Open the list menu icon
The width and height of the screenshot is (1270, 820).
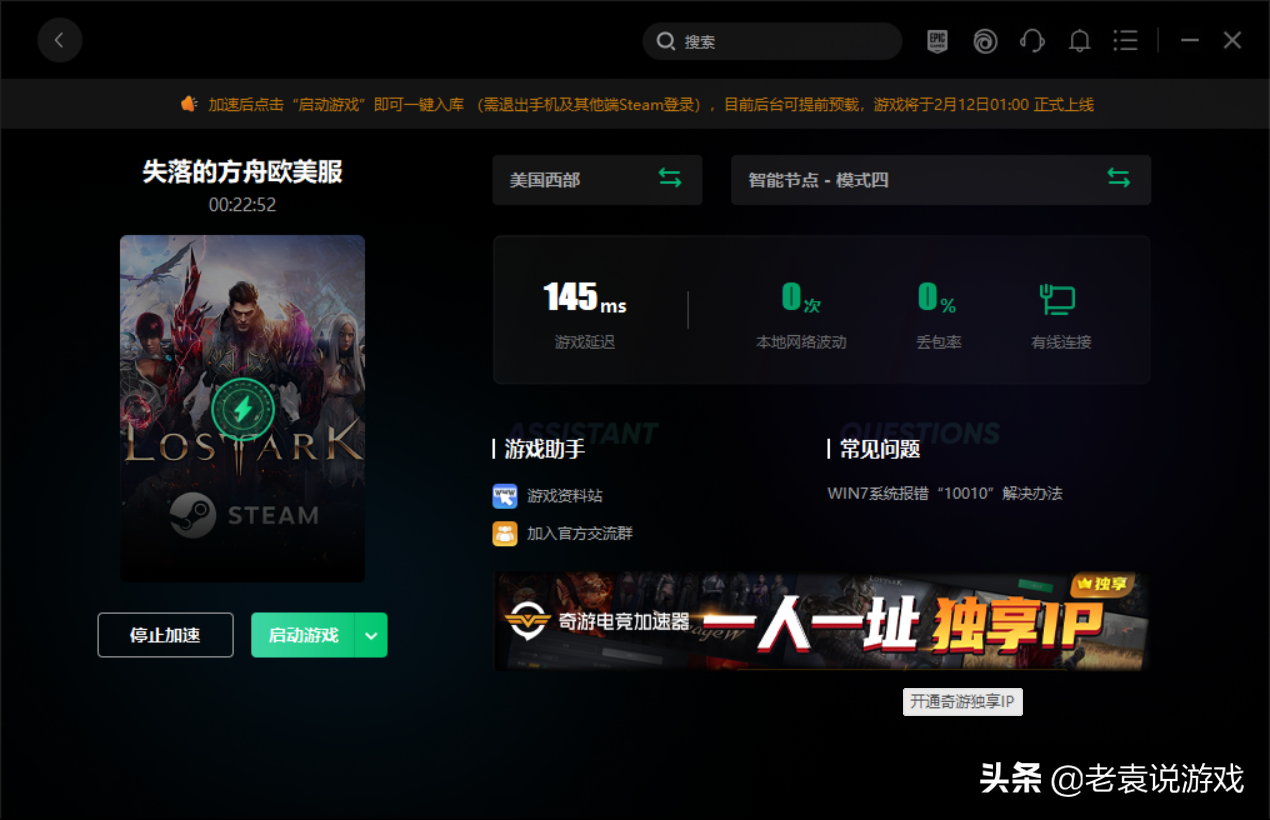tap(1125, 41)
